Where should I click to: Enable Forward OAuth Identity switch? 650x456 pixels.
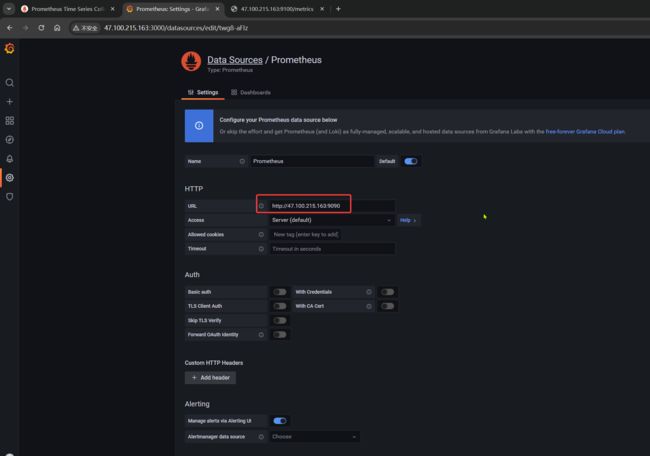pyautogui.click(x=280, y=335)
